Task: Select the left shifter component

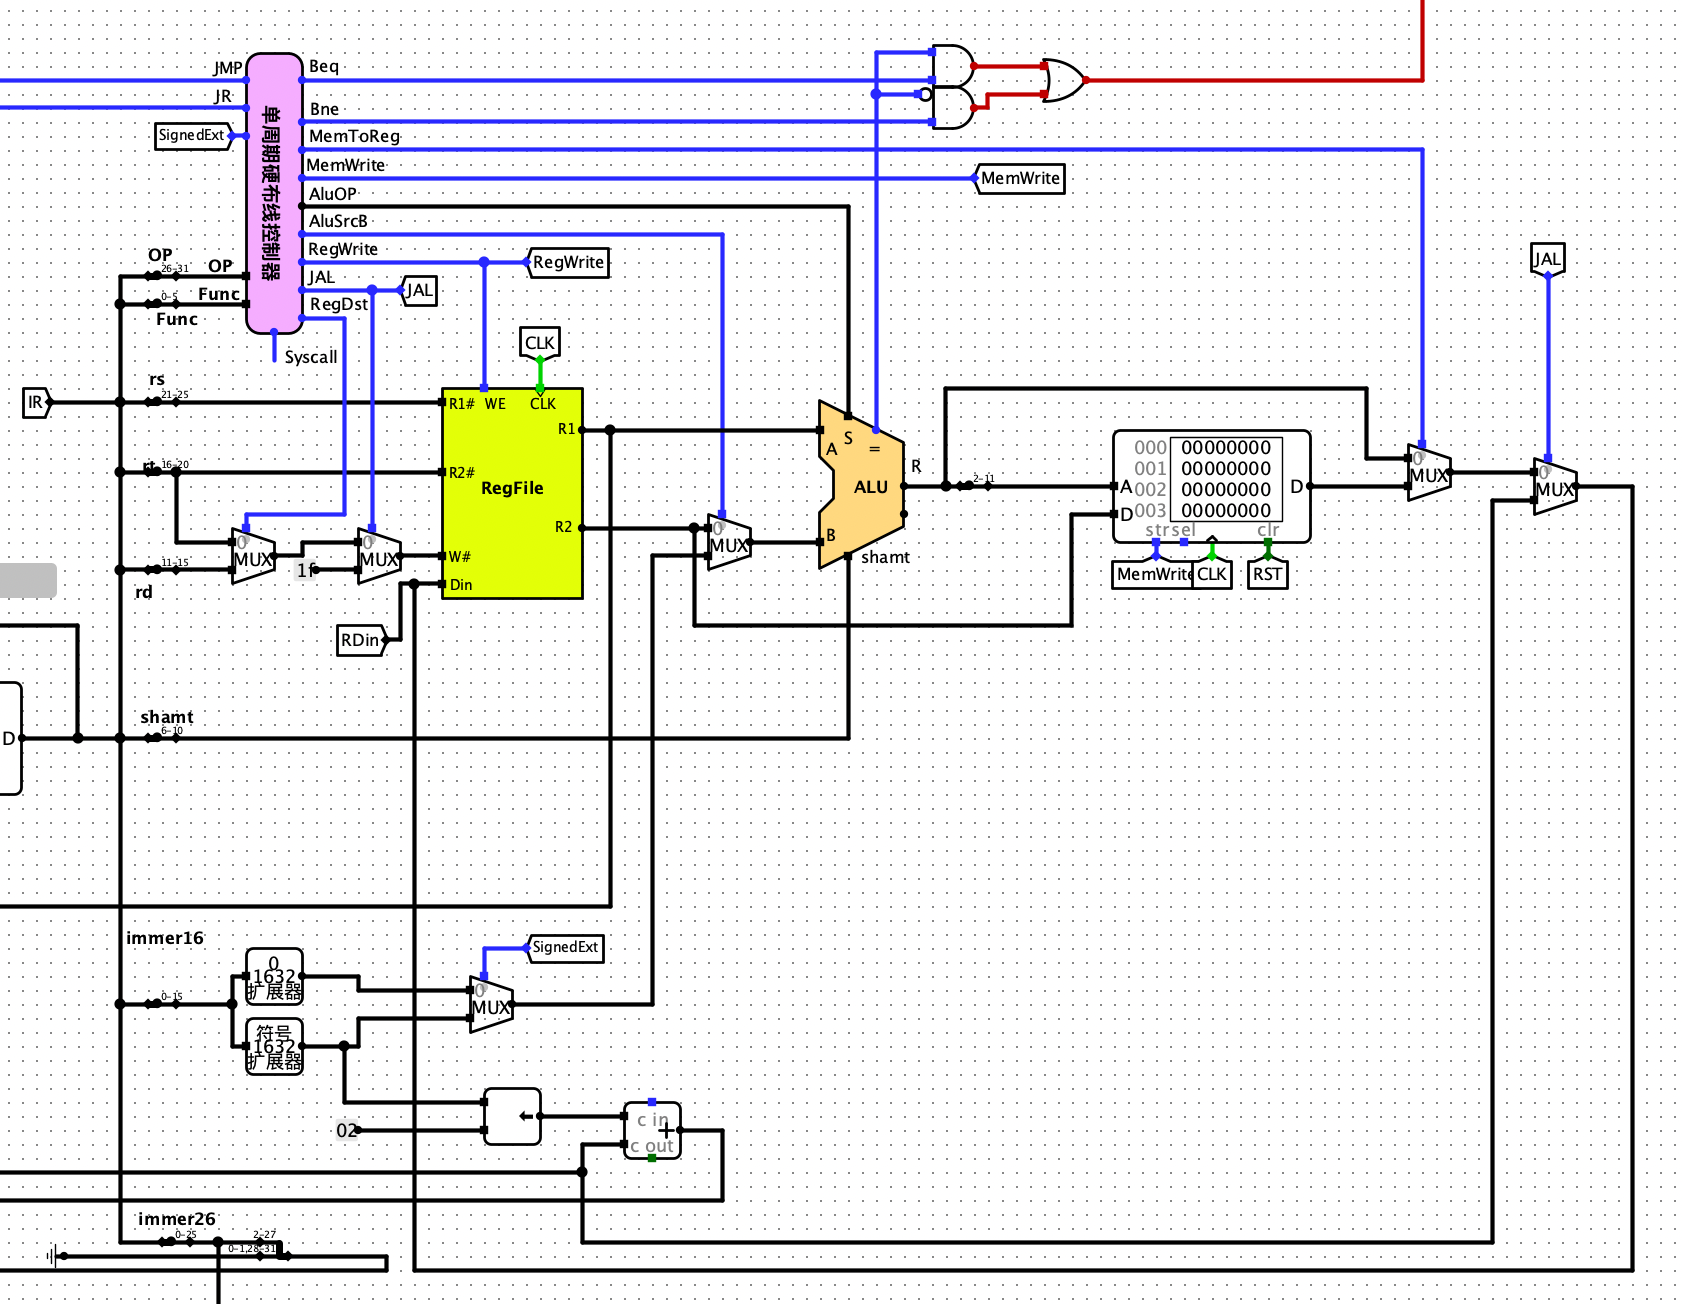Action: click(512, 1117)
